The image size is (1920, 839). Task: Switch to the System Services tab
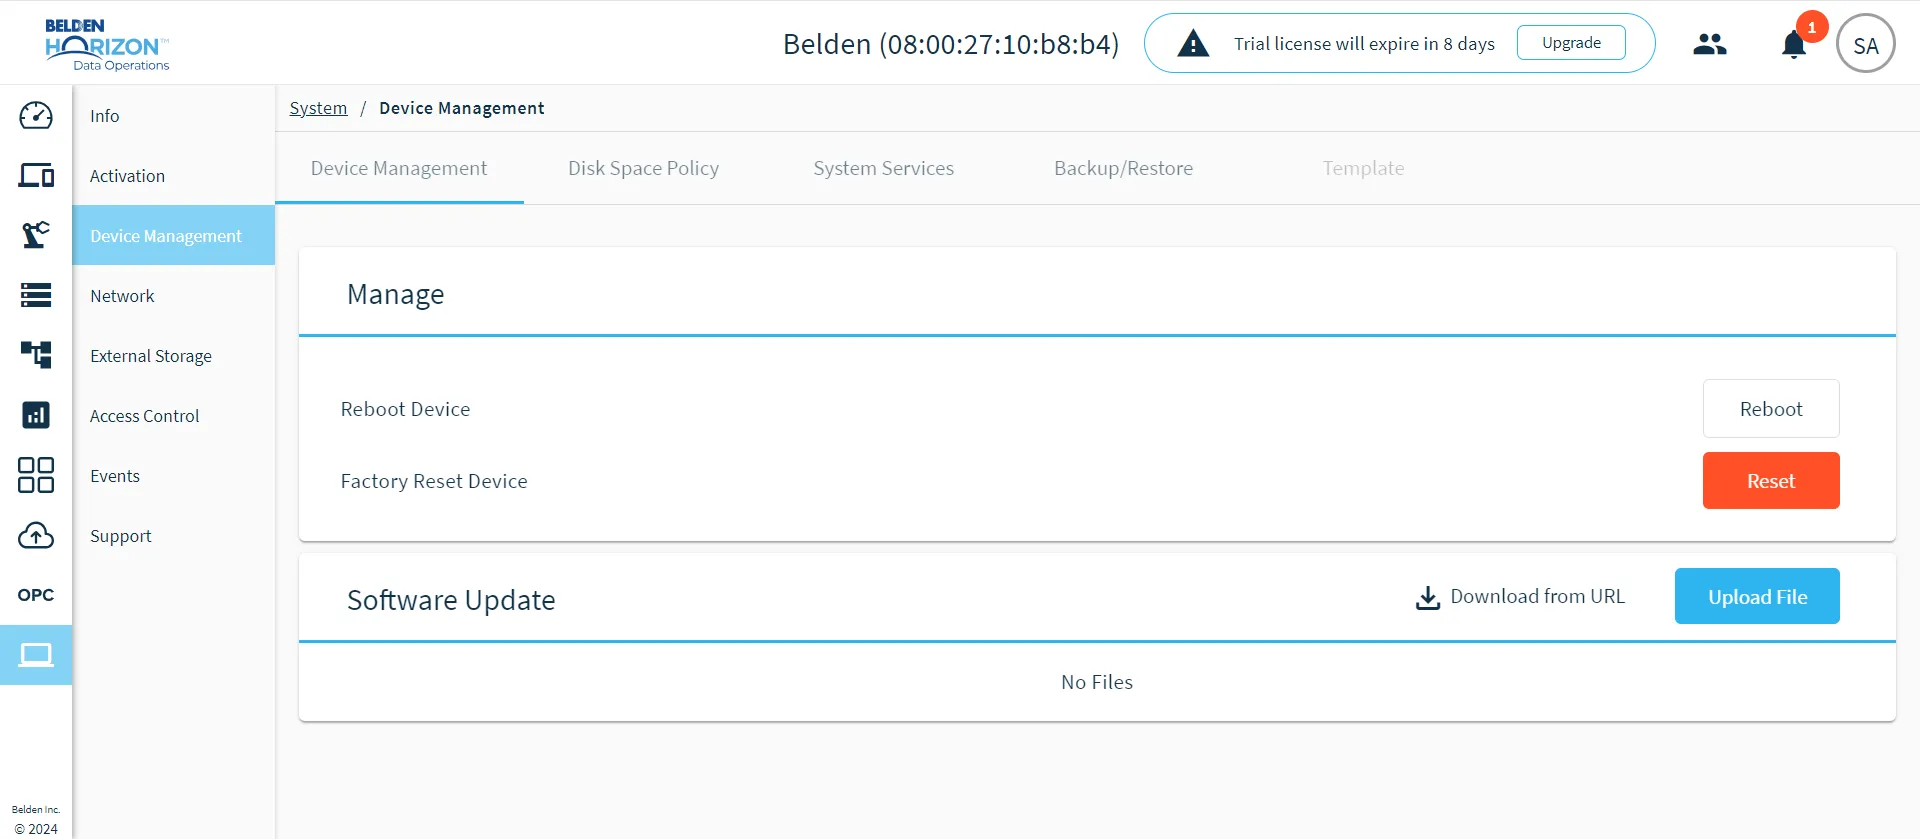[884, 168]
